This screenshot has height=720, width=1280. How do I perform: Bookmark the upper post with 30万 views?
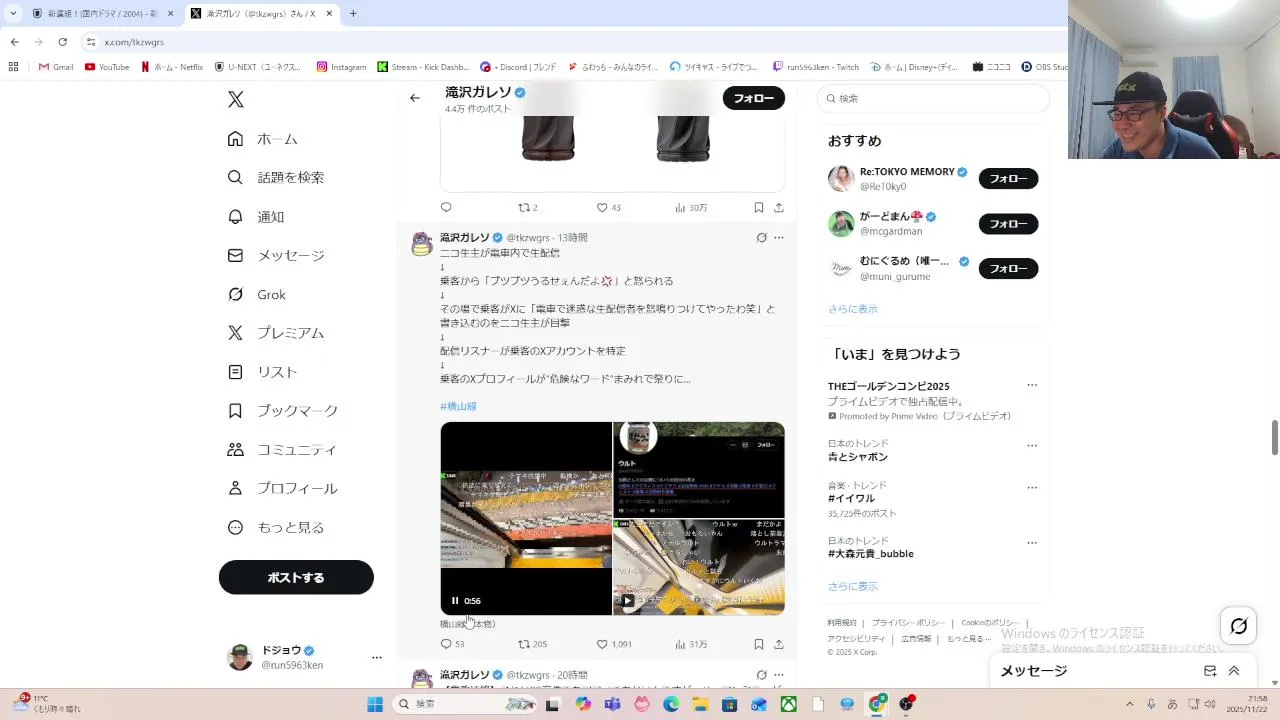coord(759,207)
